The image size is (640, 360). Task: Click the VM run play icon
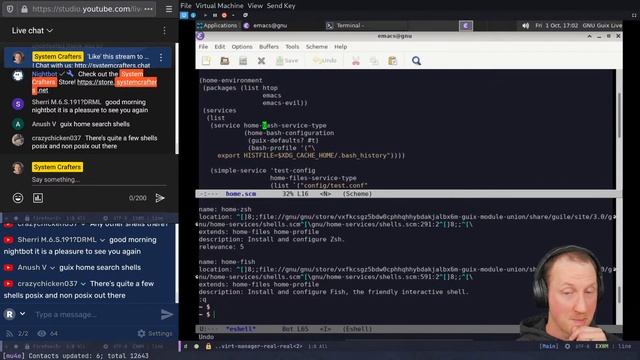(205, 15)
